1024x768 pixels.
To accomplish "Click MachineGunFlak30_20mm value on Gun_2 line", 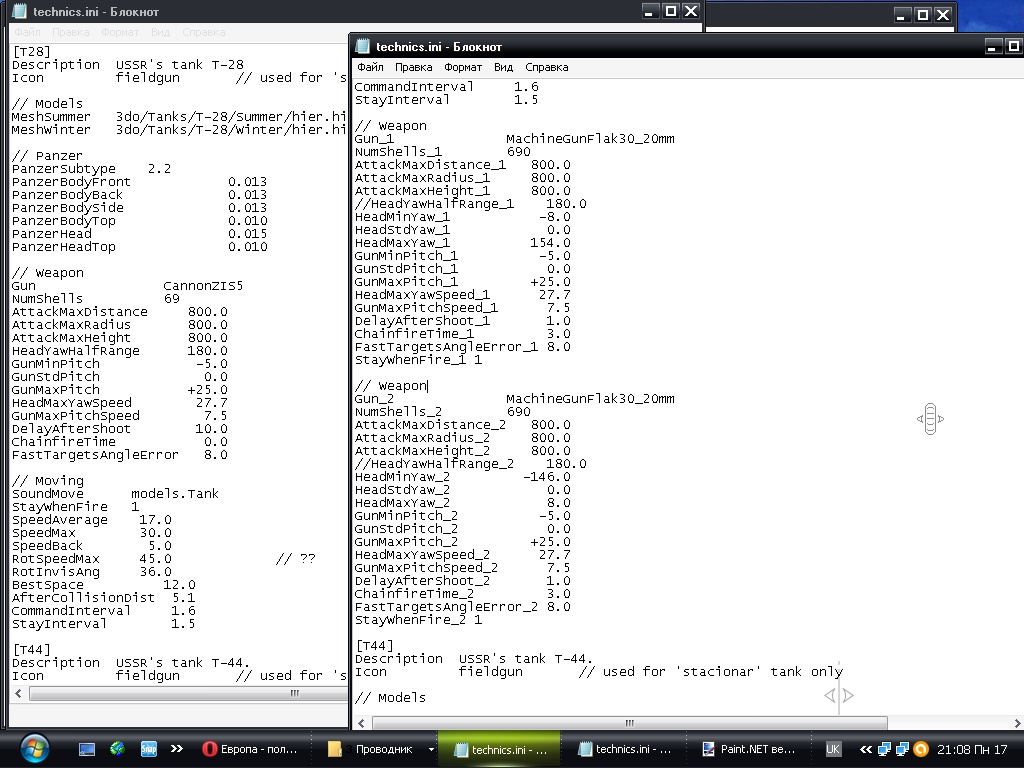I will tap(590, 399).
